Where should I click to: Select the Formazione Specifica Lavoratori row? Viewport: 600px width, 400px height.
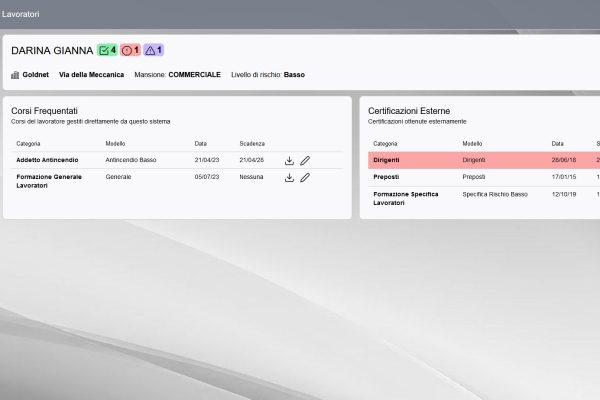pyautogui.click(x=484, y=199)
